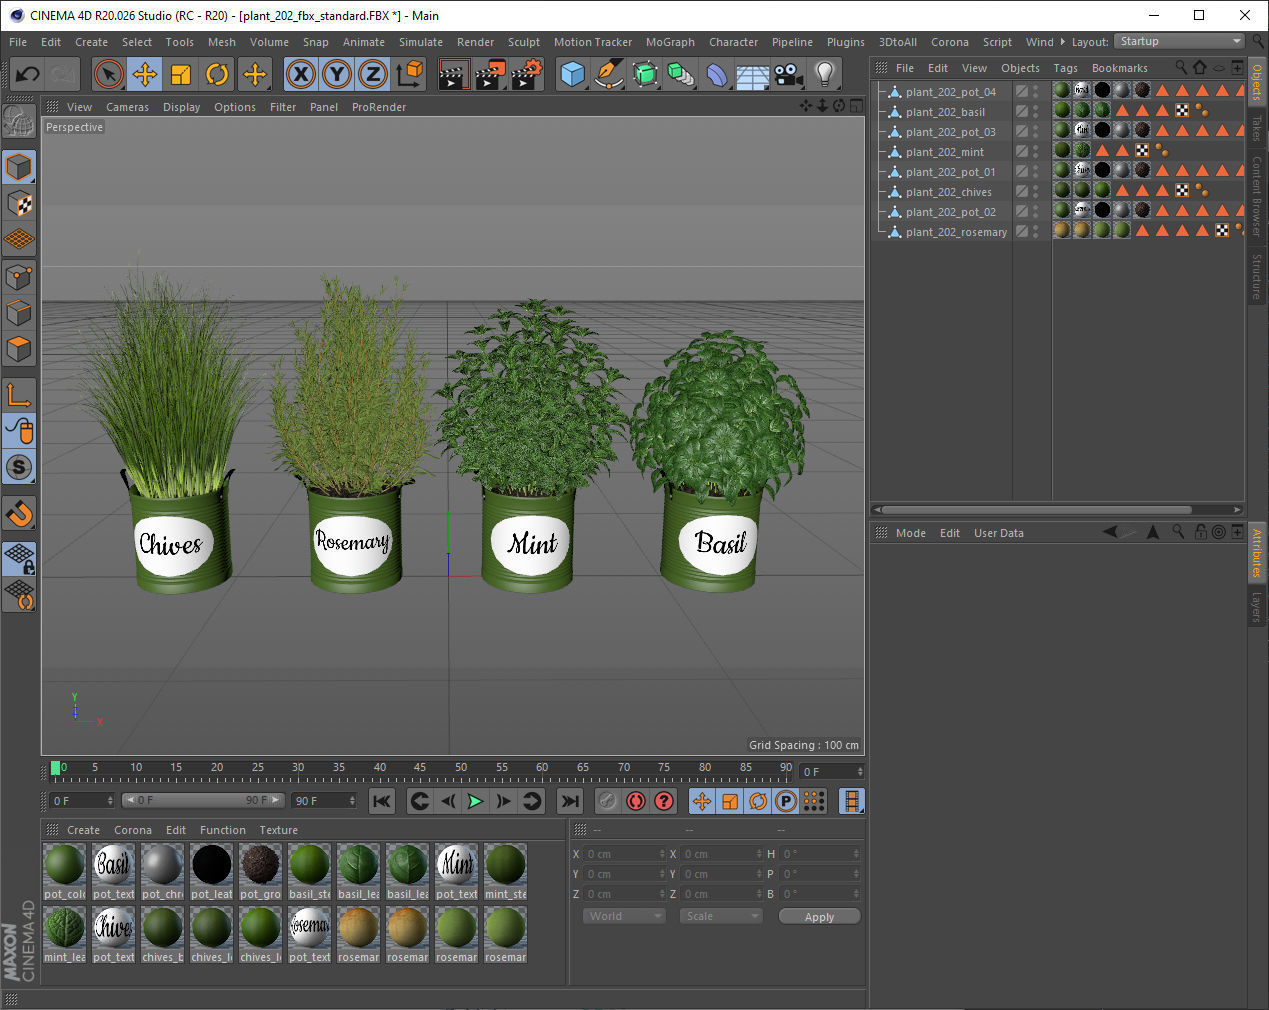Viewport: 1269px width, 1010px height.
Task: Add a Cube primitive object
Action: (x=572, y=74)
